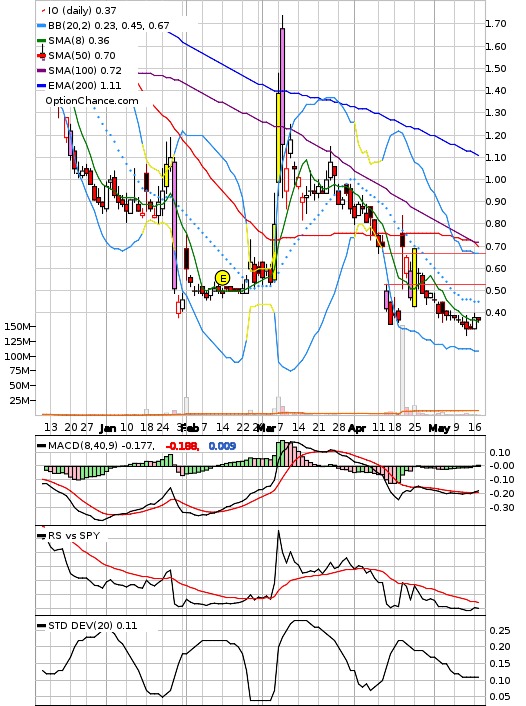Screen dimensions: 526x706
Task: Click the IO (daily) 0.37 title label
Action: (82, 10)
